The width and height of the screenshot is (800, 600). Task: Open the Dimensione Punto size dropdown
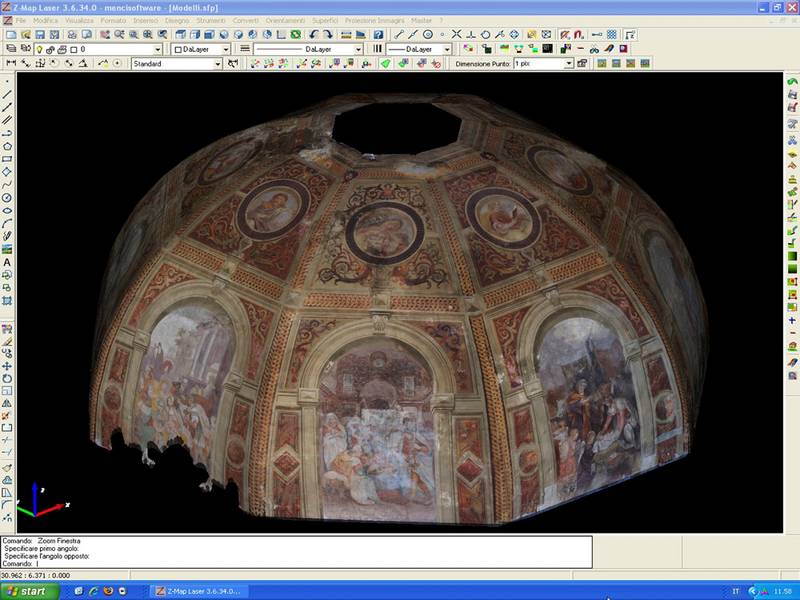569,64
